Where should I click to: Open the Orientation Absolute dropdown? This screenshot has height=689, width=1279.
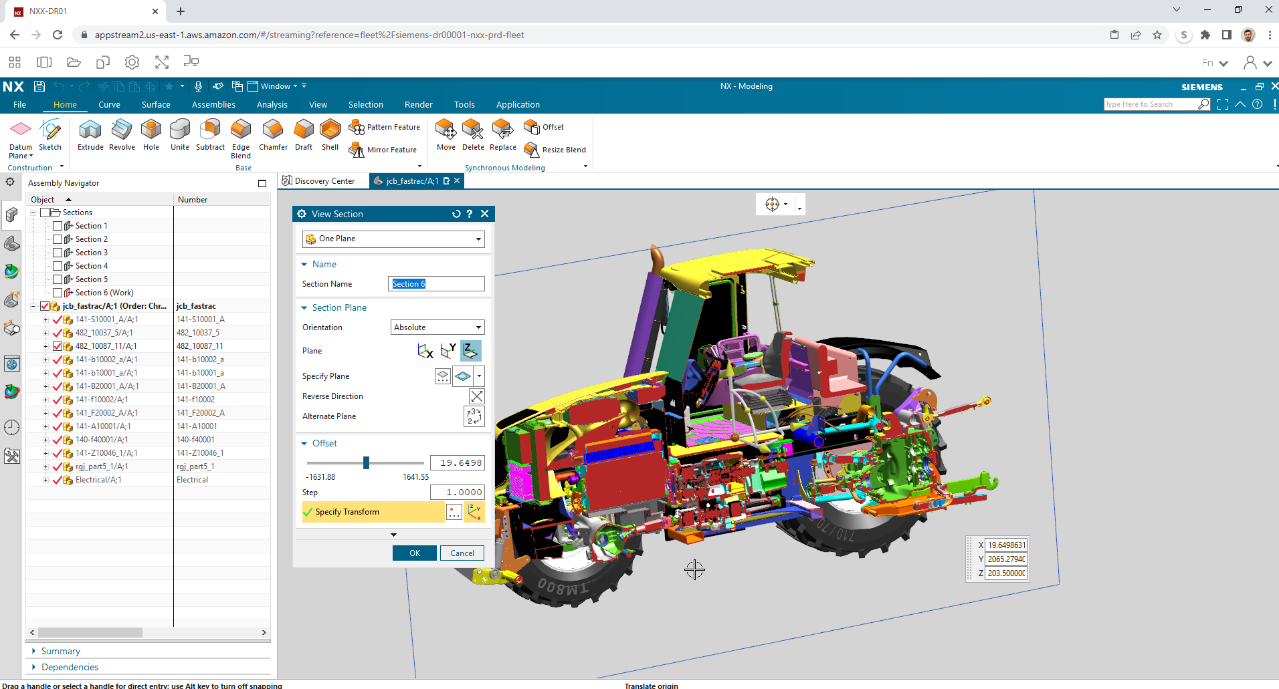point(437,327)
